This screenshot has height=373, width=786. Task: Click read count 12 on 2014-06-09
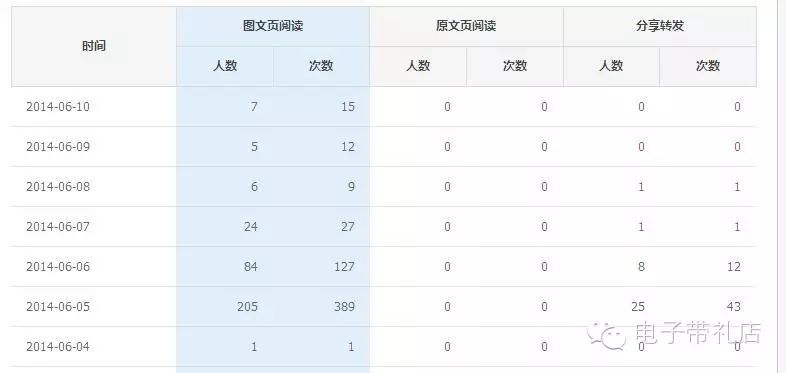tap(348, 147)
